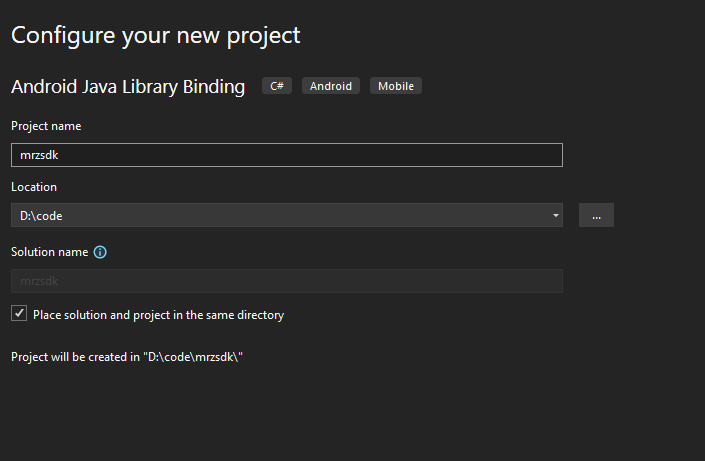Expand the Location dropdown arrow
This screenshot has width=705, height=461.
point(555,216)
